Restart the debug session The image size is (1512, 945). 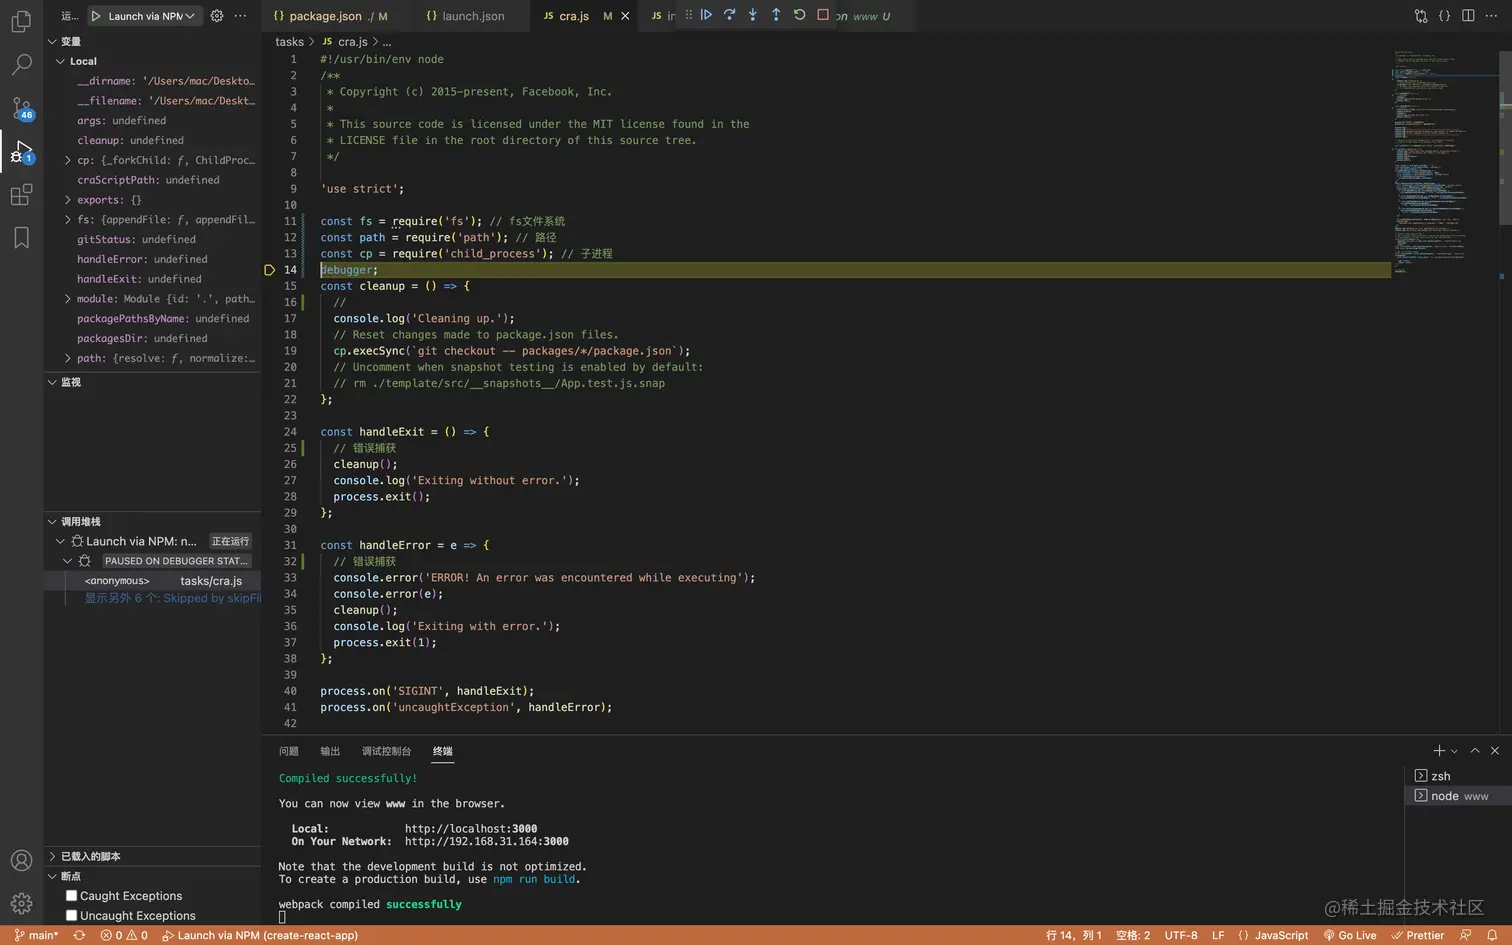799,15
